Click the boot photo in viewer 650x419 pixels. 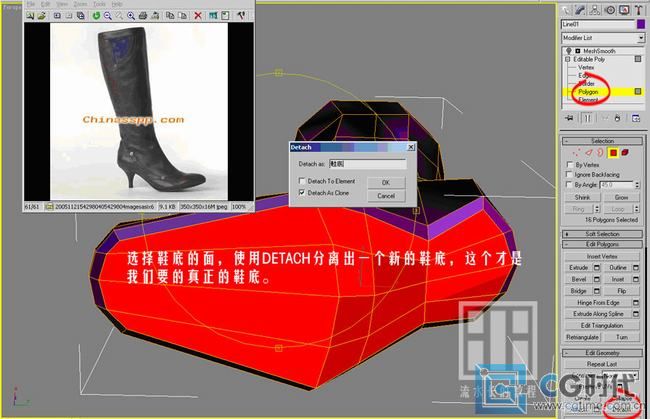[x=138, y=111]
